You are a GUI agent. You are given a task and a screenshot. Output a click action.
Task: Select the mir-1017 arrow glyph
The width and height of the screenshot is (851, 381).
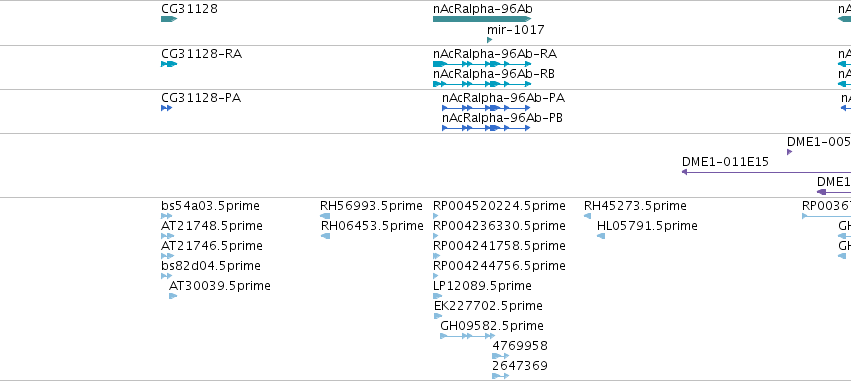pyautogui.click(x=490, y=40)
